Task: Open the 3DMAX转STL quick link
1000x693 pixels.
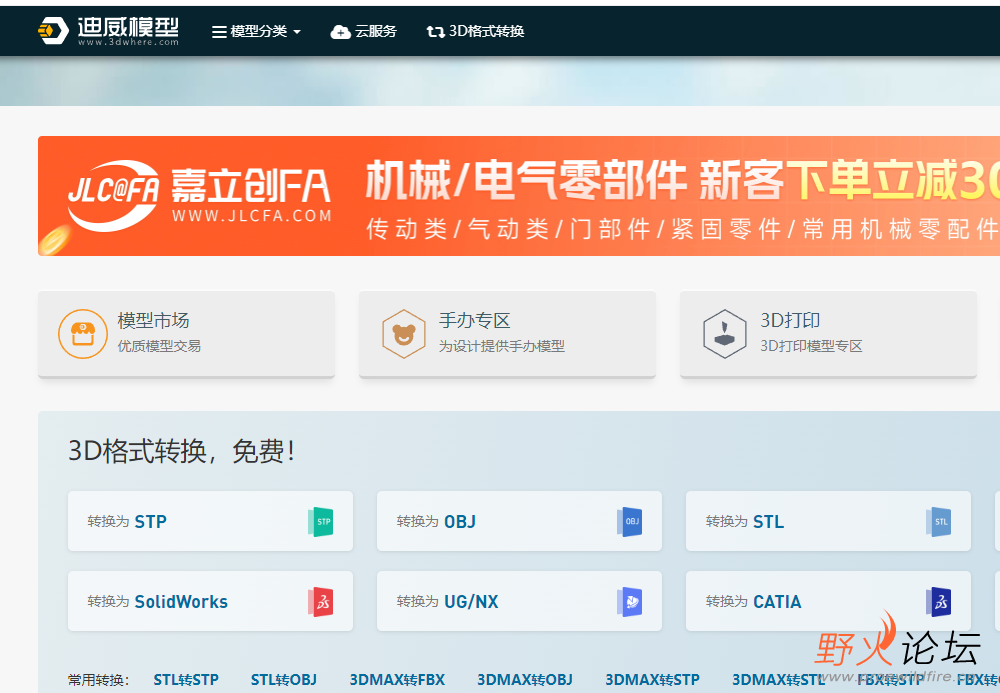Action: [779, 680]
